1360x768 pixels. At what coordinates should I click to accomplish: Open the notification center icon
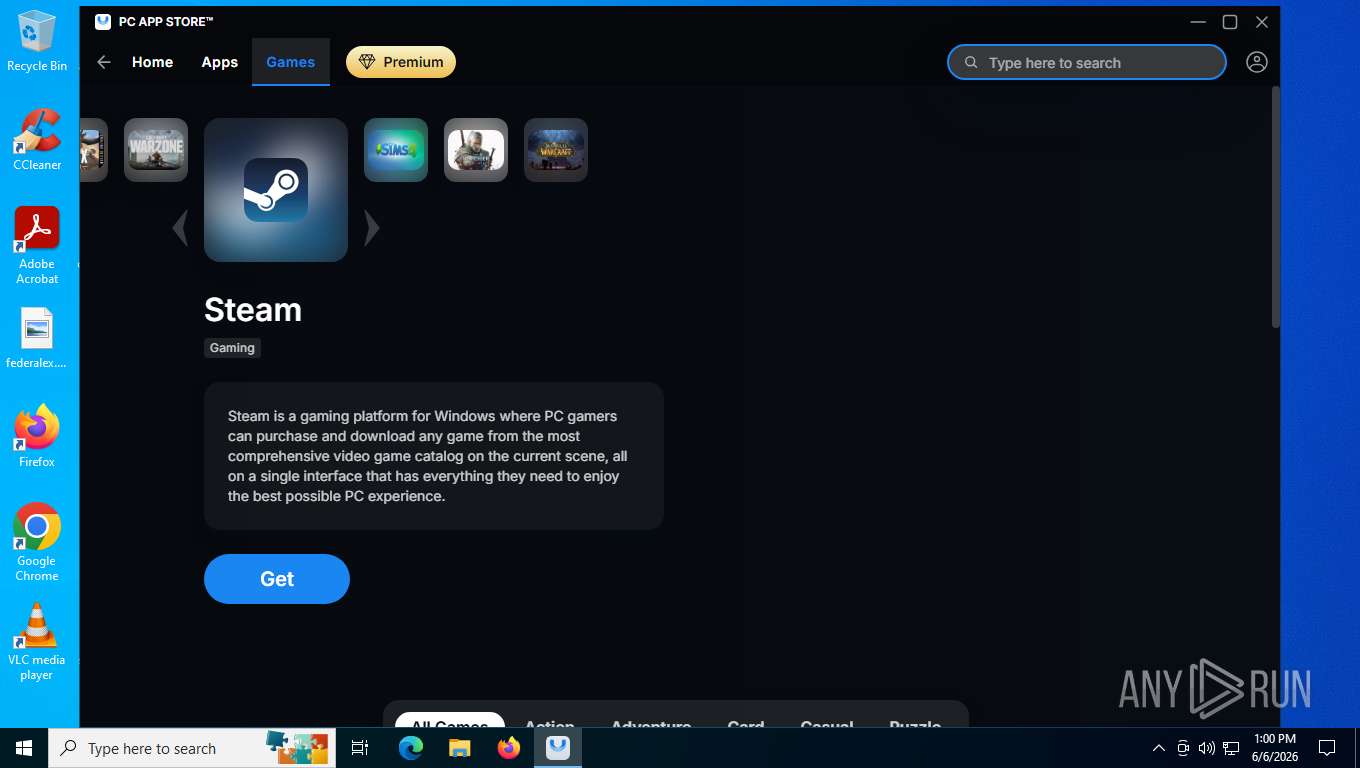click(1327, 748)
